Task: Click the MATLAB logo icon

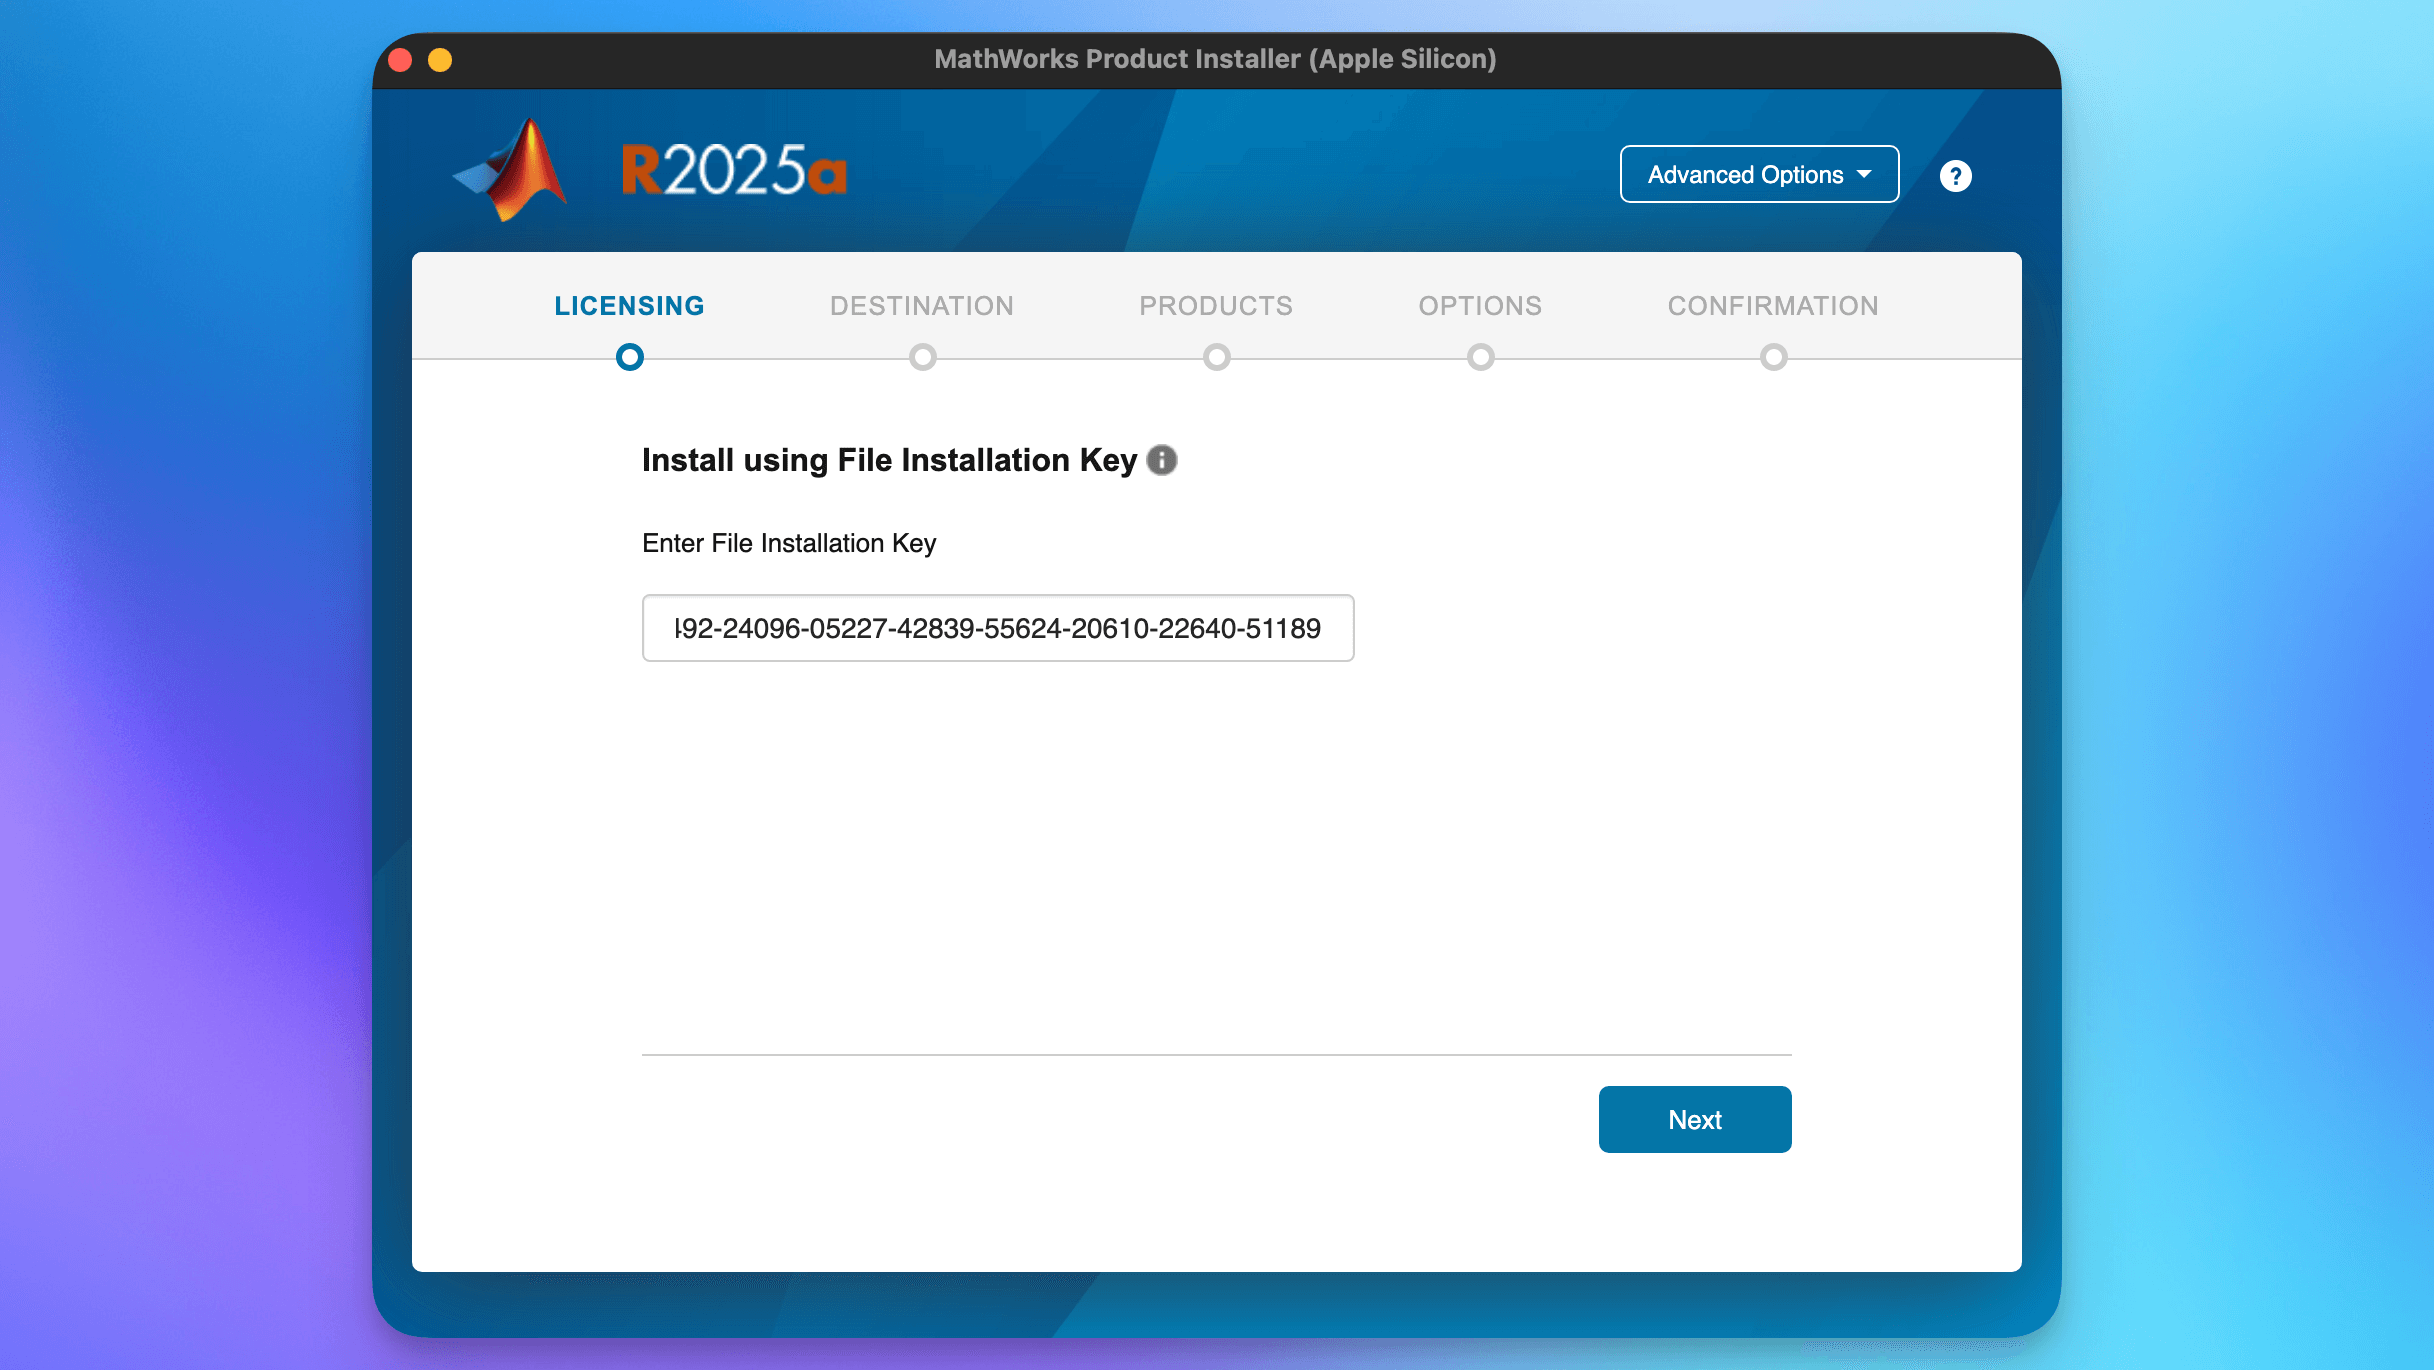Action: (x=511, y=170)
